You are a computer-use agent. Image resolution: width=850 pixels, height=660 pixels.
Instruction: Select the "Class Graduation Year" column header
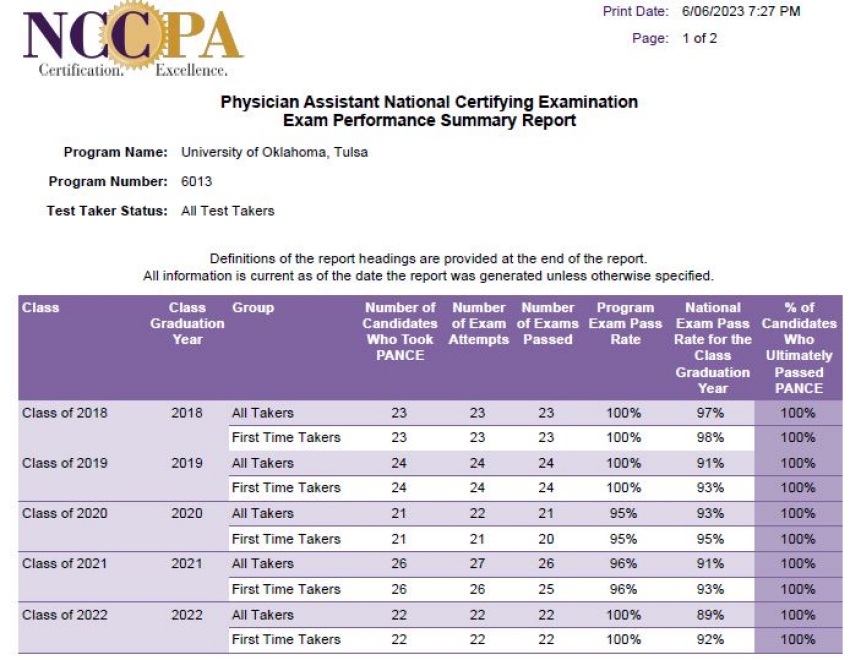click(x=187, y=323)
